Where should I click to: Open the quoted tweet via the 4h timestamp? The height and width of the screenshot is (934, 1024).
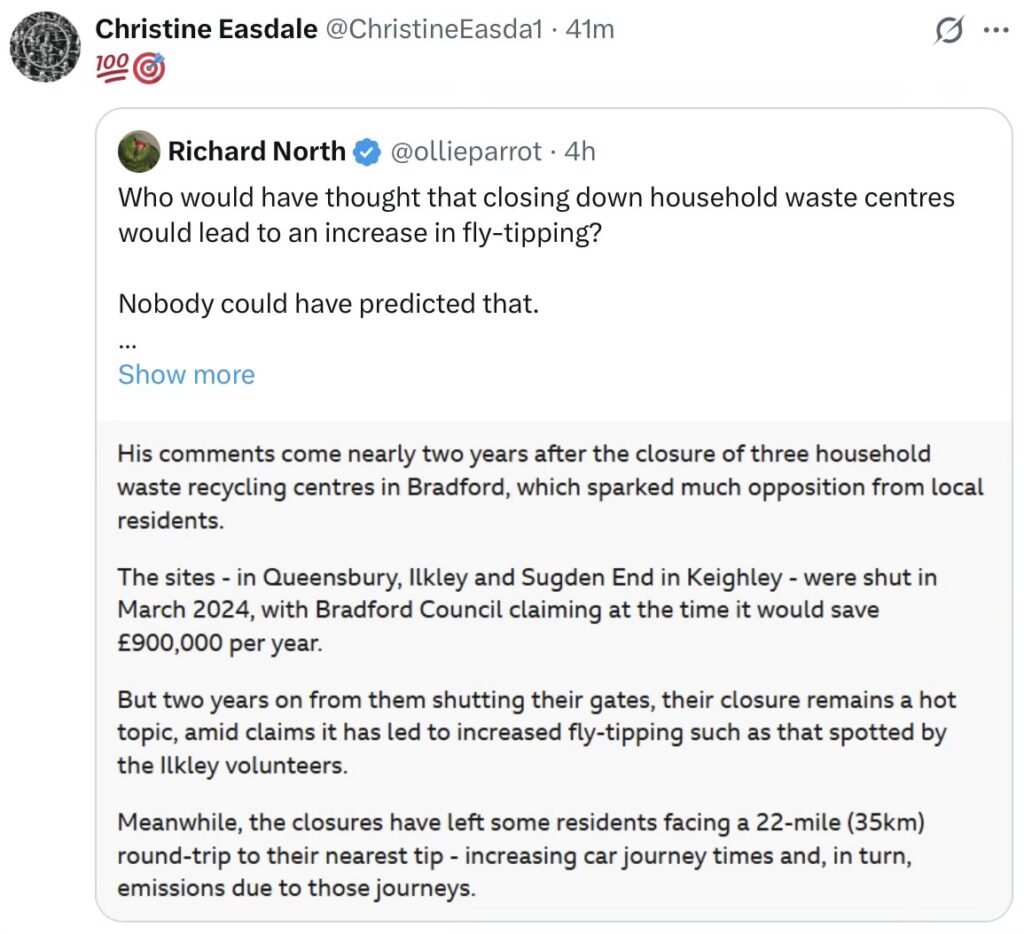coord(580,151)
